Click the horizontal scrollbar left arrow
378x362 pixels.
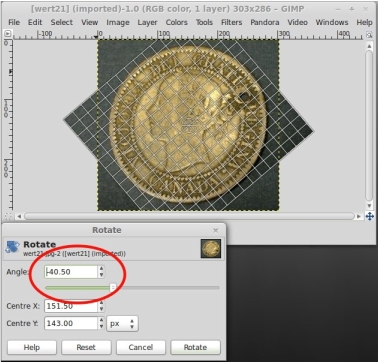coord(19,217)
